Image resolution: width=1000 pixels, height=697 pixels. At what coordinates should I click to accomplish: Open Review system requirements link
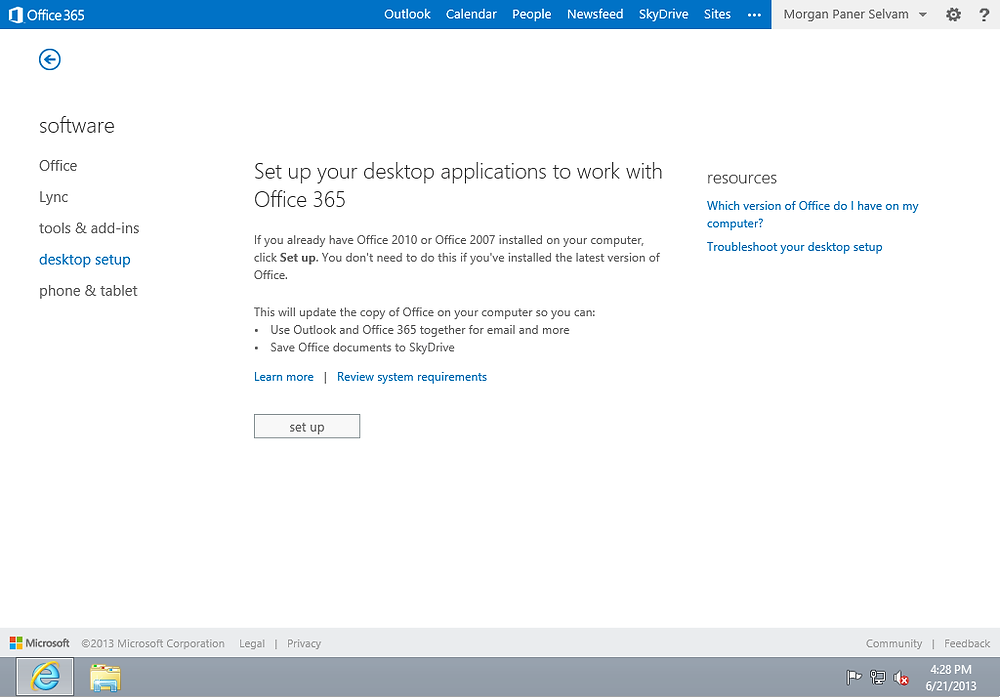(412, 377)
